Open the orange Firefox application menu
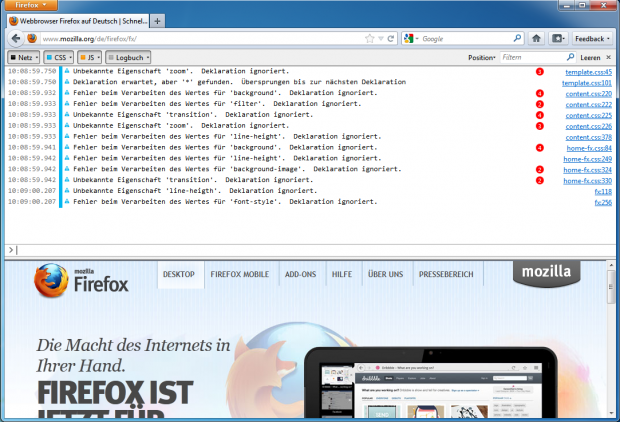 [x=31, y=5]
